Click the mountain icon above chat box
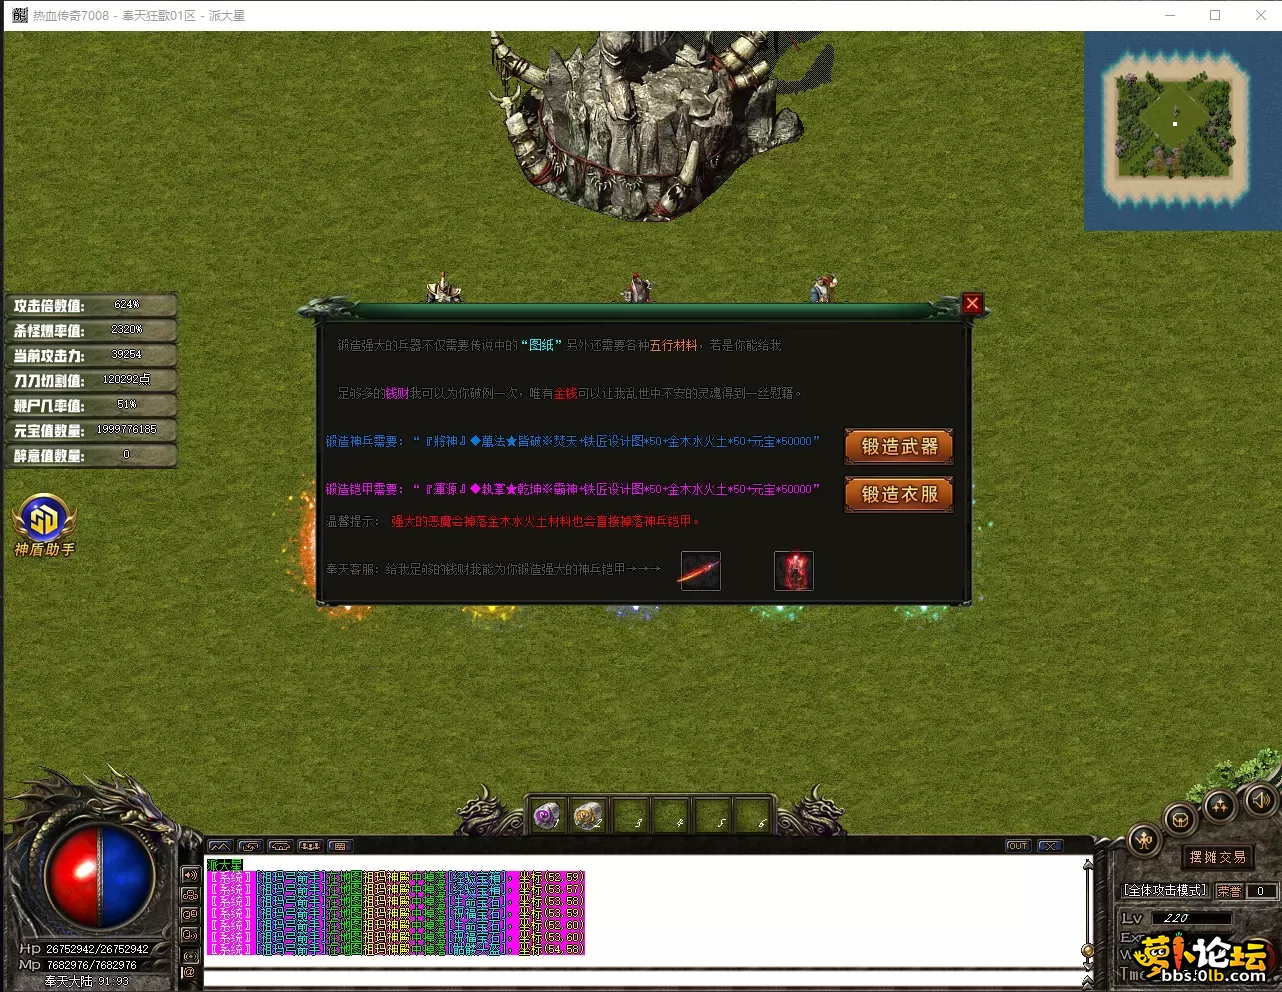Screen dimensions: 1282x992 click(220, 846)
